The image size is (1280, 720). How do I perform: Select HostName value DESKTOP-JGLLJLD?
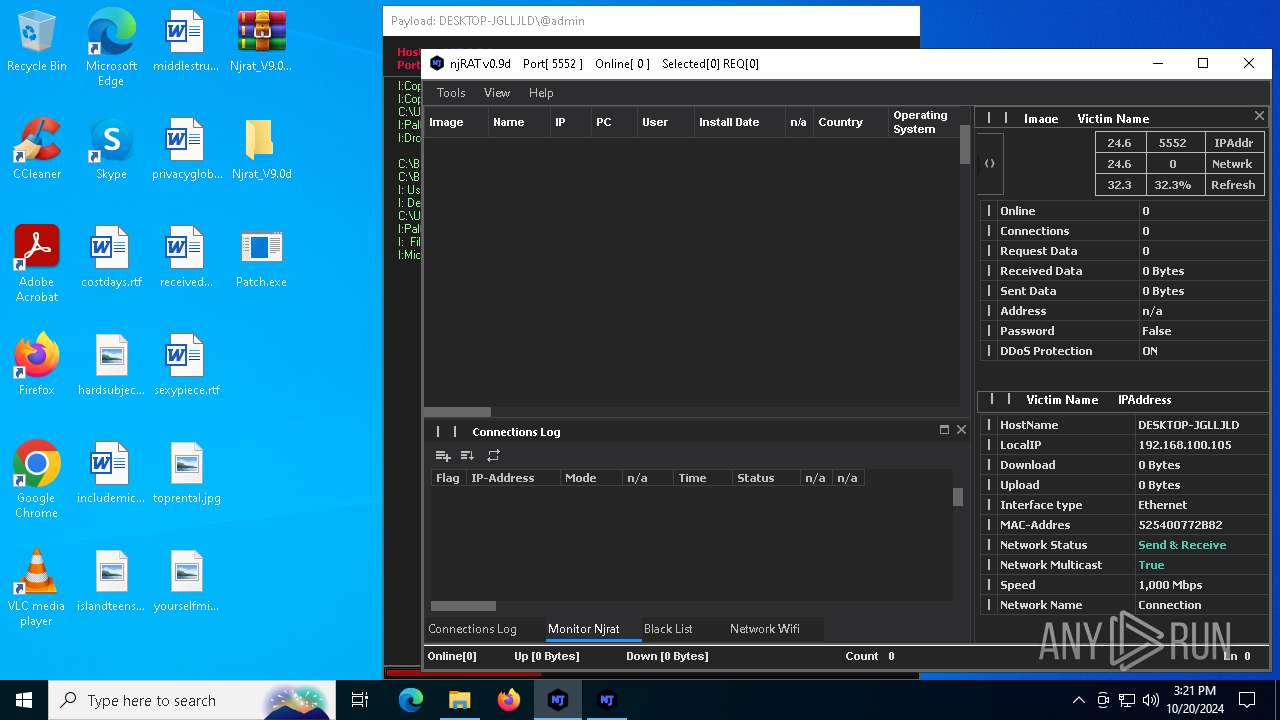[1188, 425]
